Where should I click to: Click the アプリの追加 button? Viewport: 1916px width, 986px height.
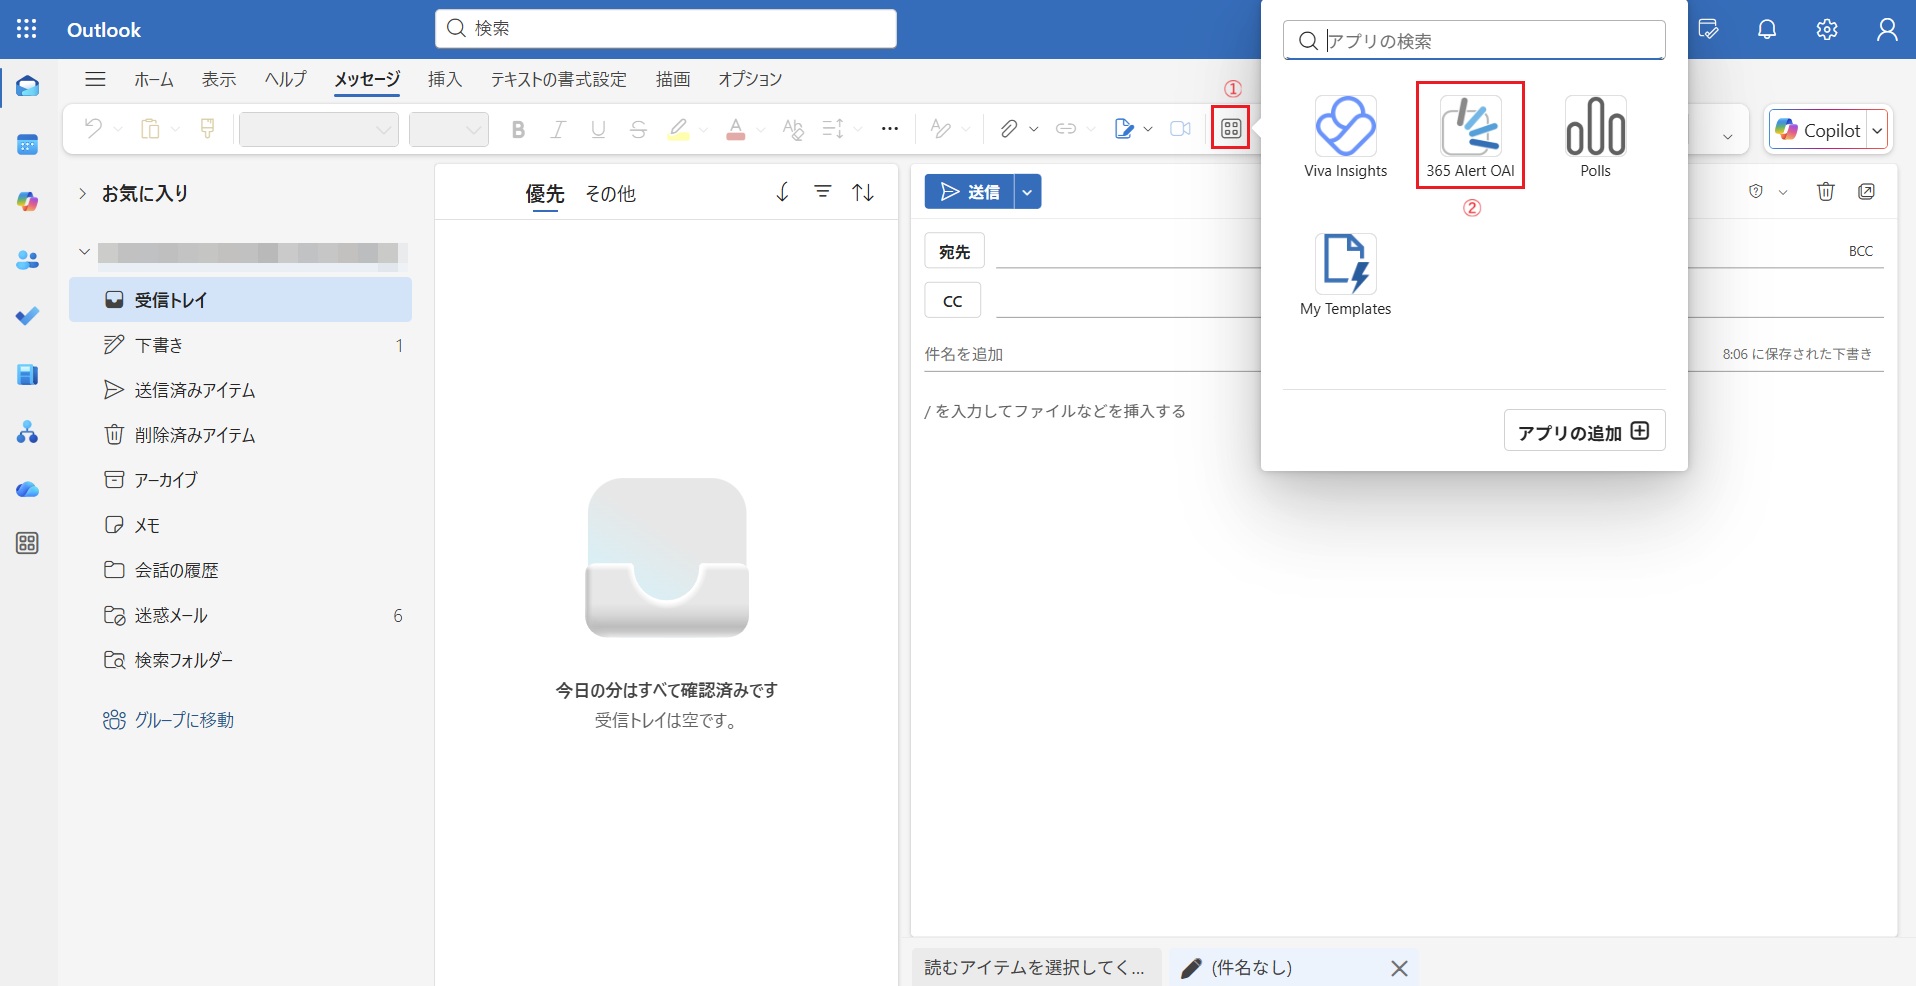click(x=1583, y=432)
